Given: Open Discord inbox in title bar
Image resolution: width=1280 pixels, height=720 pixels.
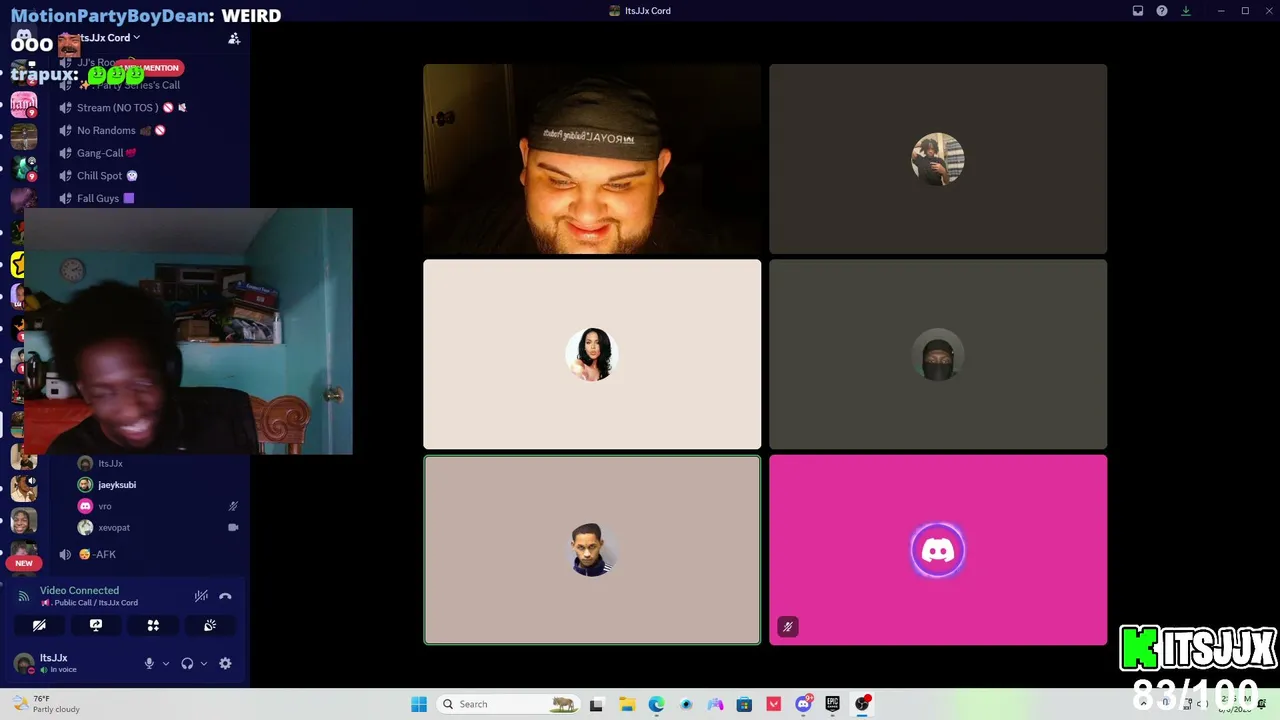Looking at the screenshot, I should 1138,11.
